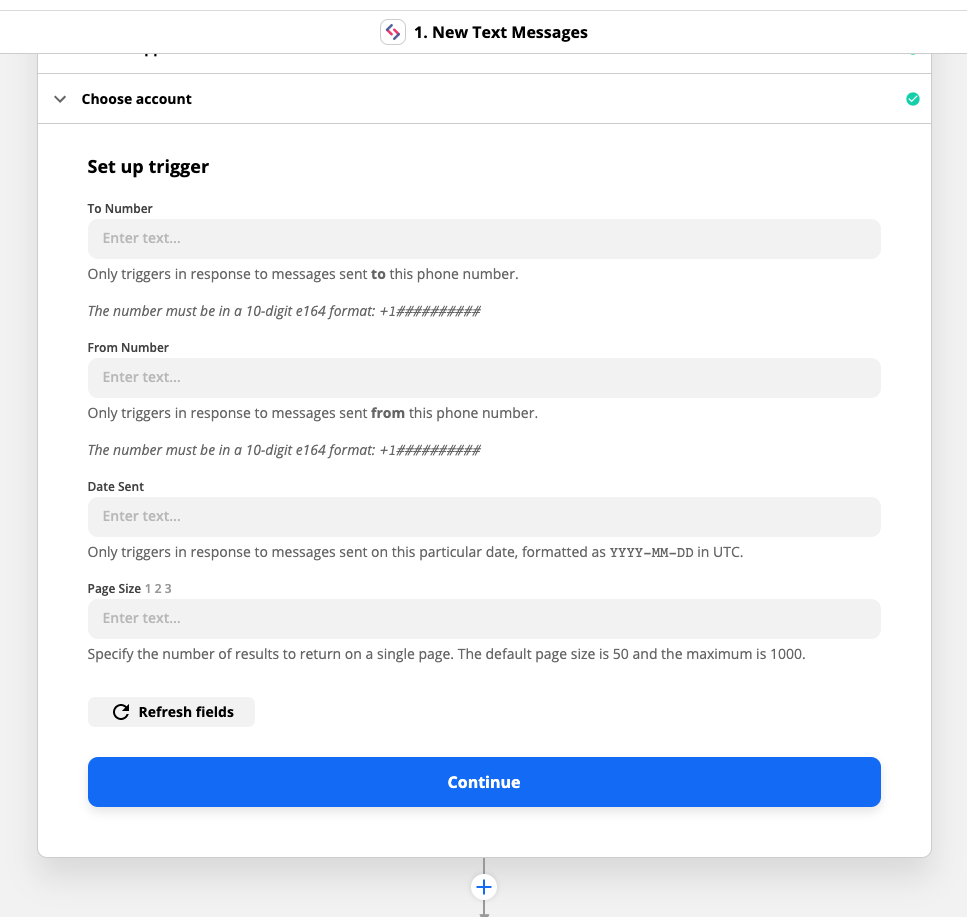Click into the From Number text field
Image resolution: width=967 pixels, height=917 pixels.
click(x=484, y=377)
